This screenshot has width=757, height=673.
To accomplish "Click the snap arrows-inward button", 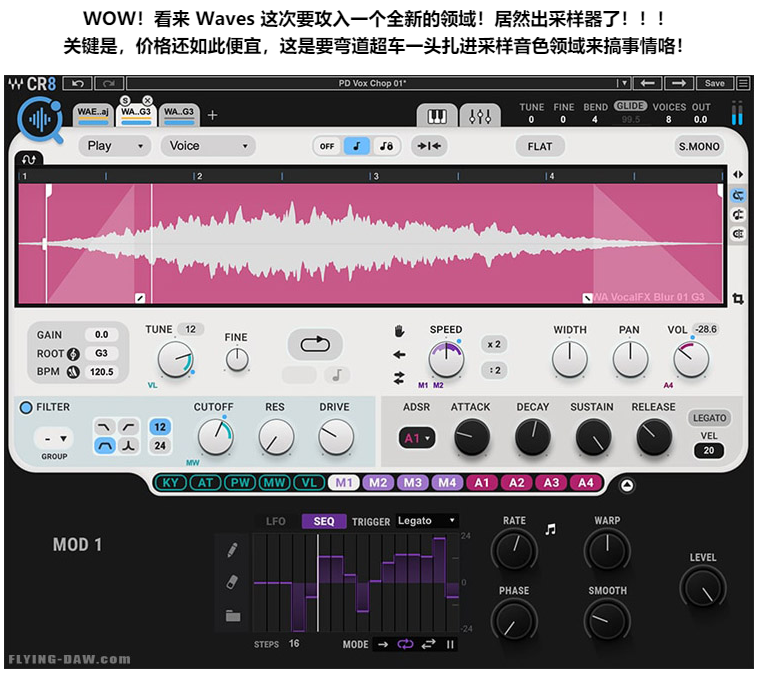I will [429, 146].
